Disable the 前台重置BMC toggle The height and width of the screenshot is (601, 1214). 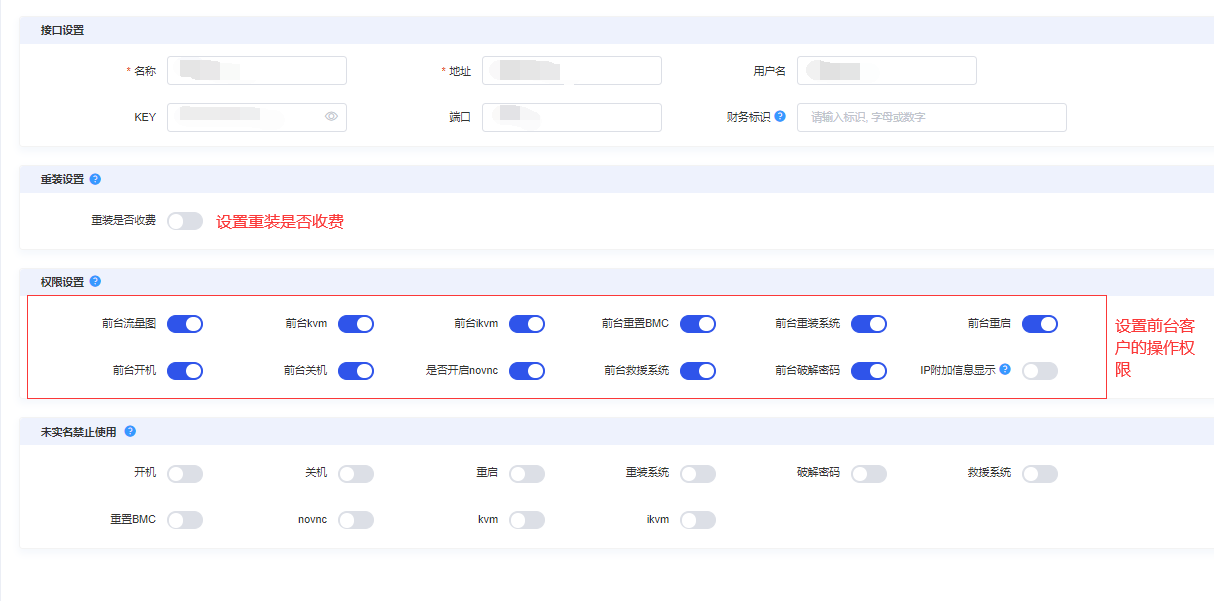698,324
